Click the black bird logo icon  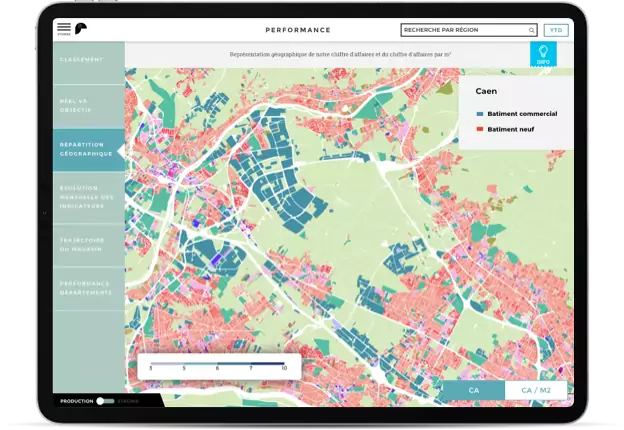[x=82, y=28]
